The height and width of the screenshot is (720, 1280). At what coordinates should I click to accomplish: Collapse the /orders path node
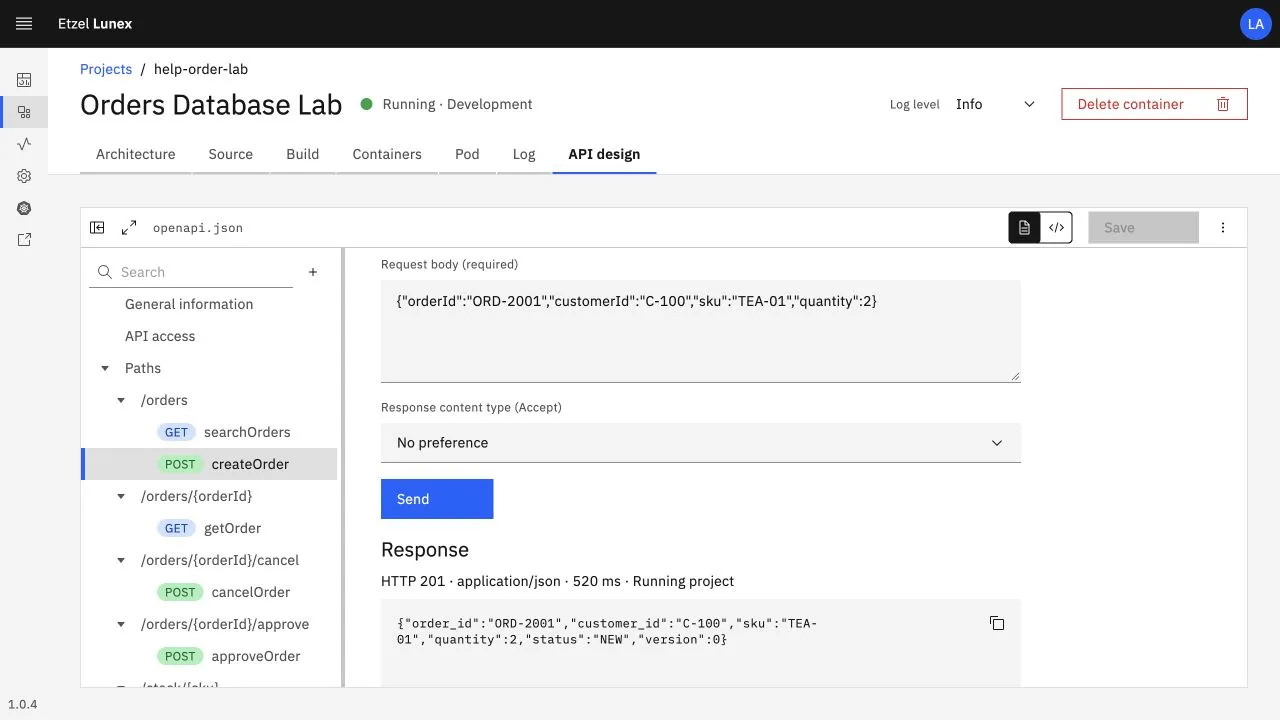(x=121, y=400)
